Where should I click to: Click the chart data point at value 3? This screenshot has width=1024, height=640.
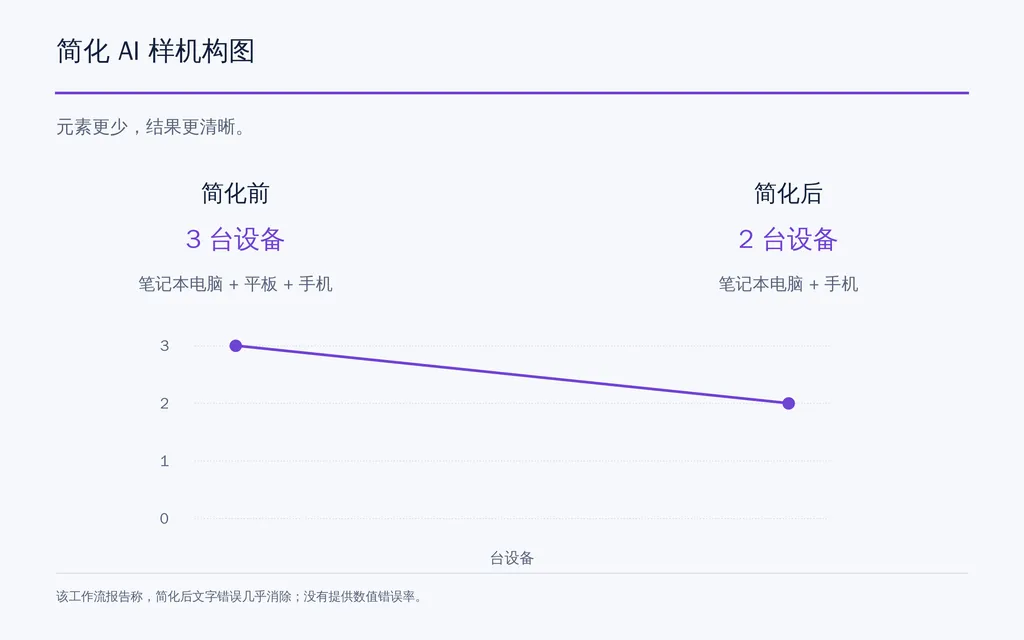click(236, 345)
